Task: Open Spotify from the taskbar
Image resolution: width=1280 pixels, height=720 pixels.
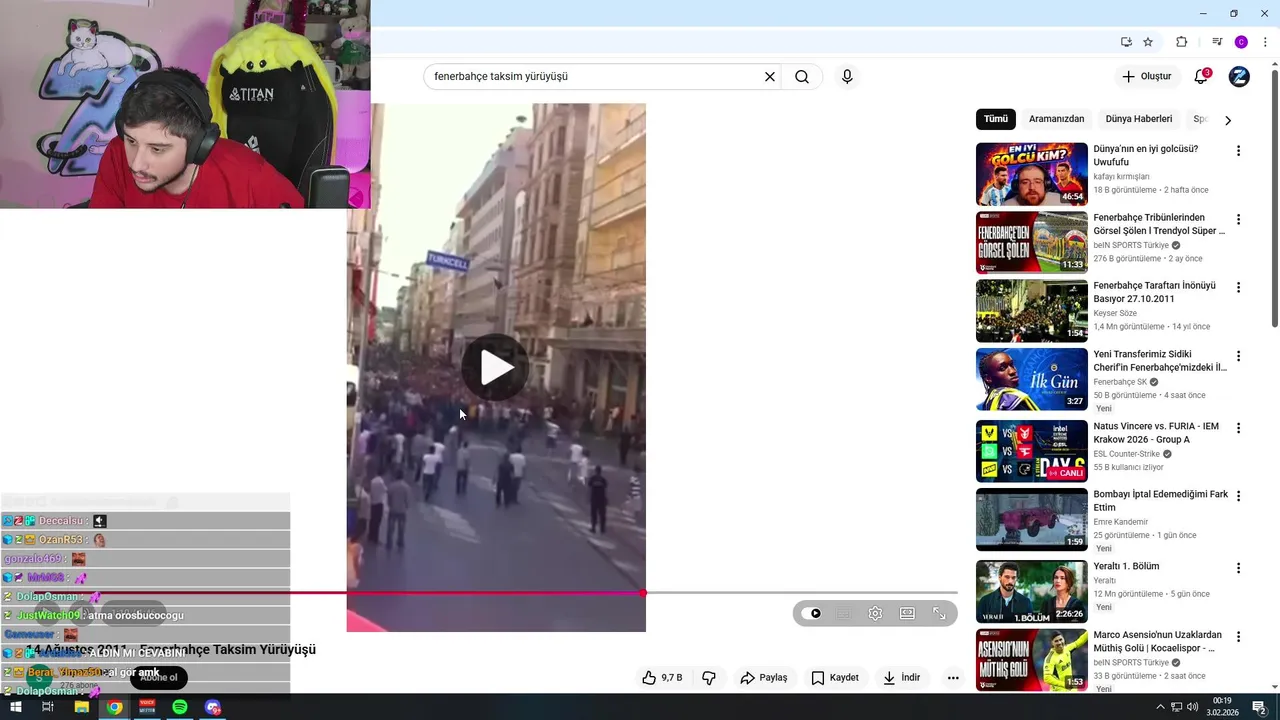Action: point(180,707)
